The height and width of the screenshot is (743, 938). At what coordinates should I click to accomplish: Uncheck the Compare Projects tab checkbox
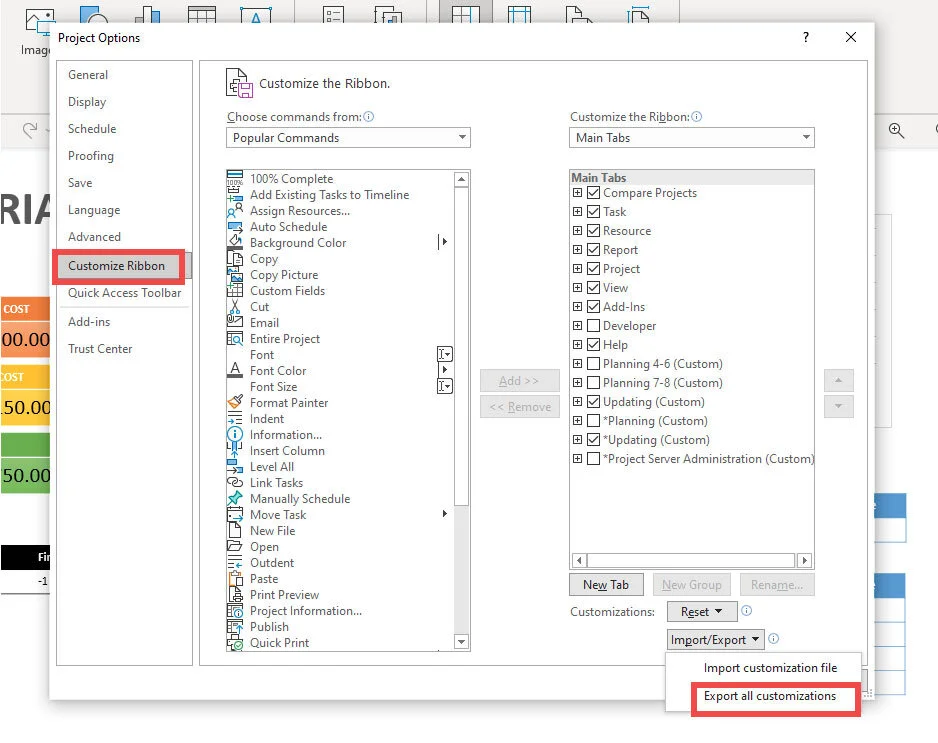tap(593, 193)
